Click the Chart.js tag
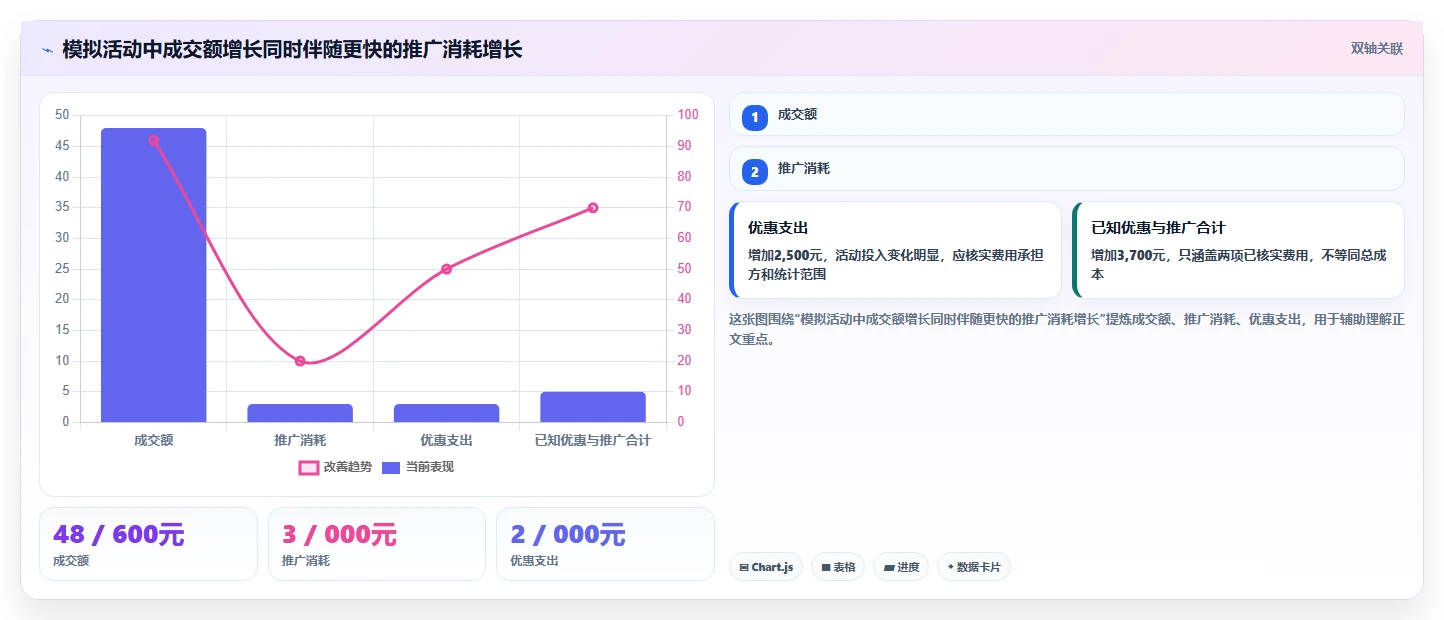Screen dimensions: 1444x620 coord(766,567)
